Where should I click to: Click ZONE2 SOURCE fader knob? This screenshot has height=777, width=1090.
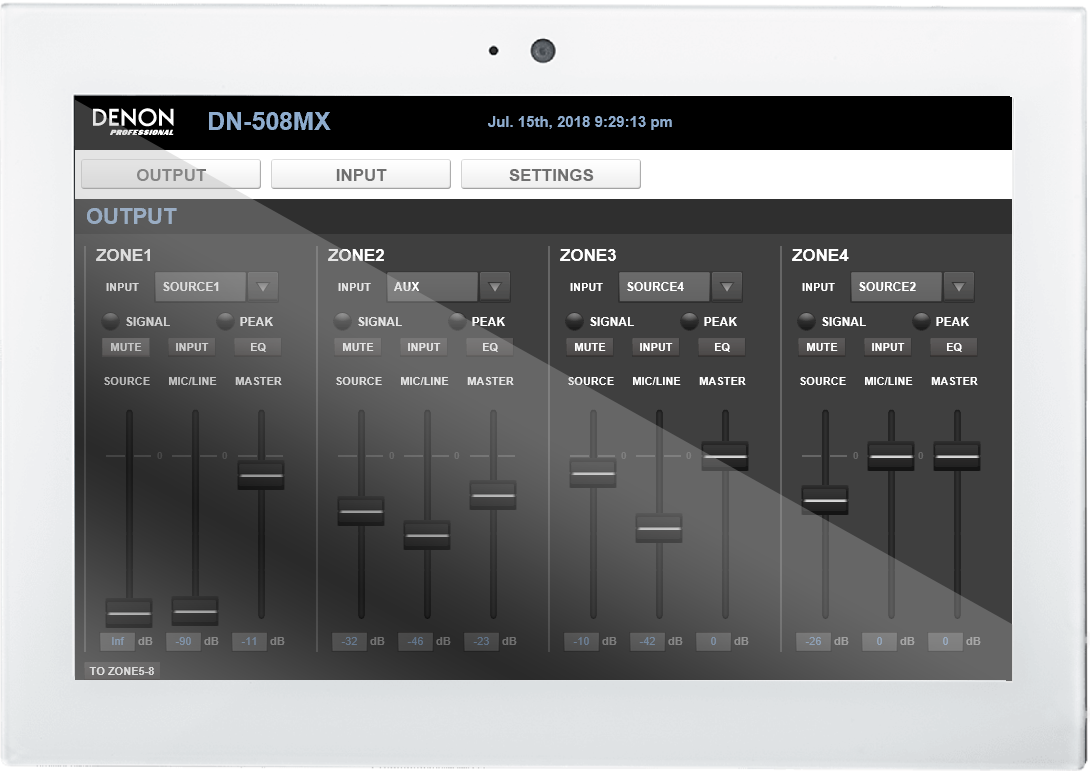click(361, 512)
